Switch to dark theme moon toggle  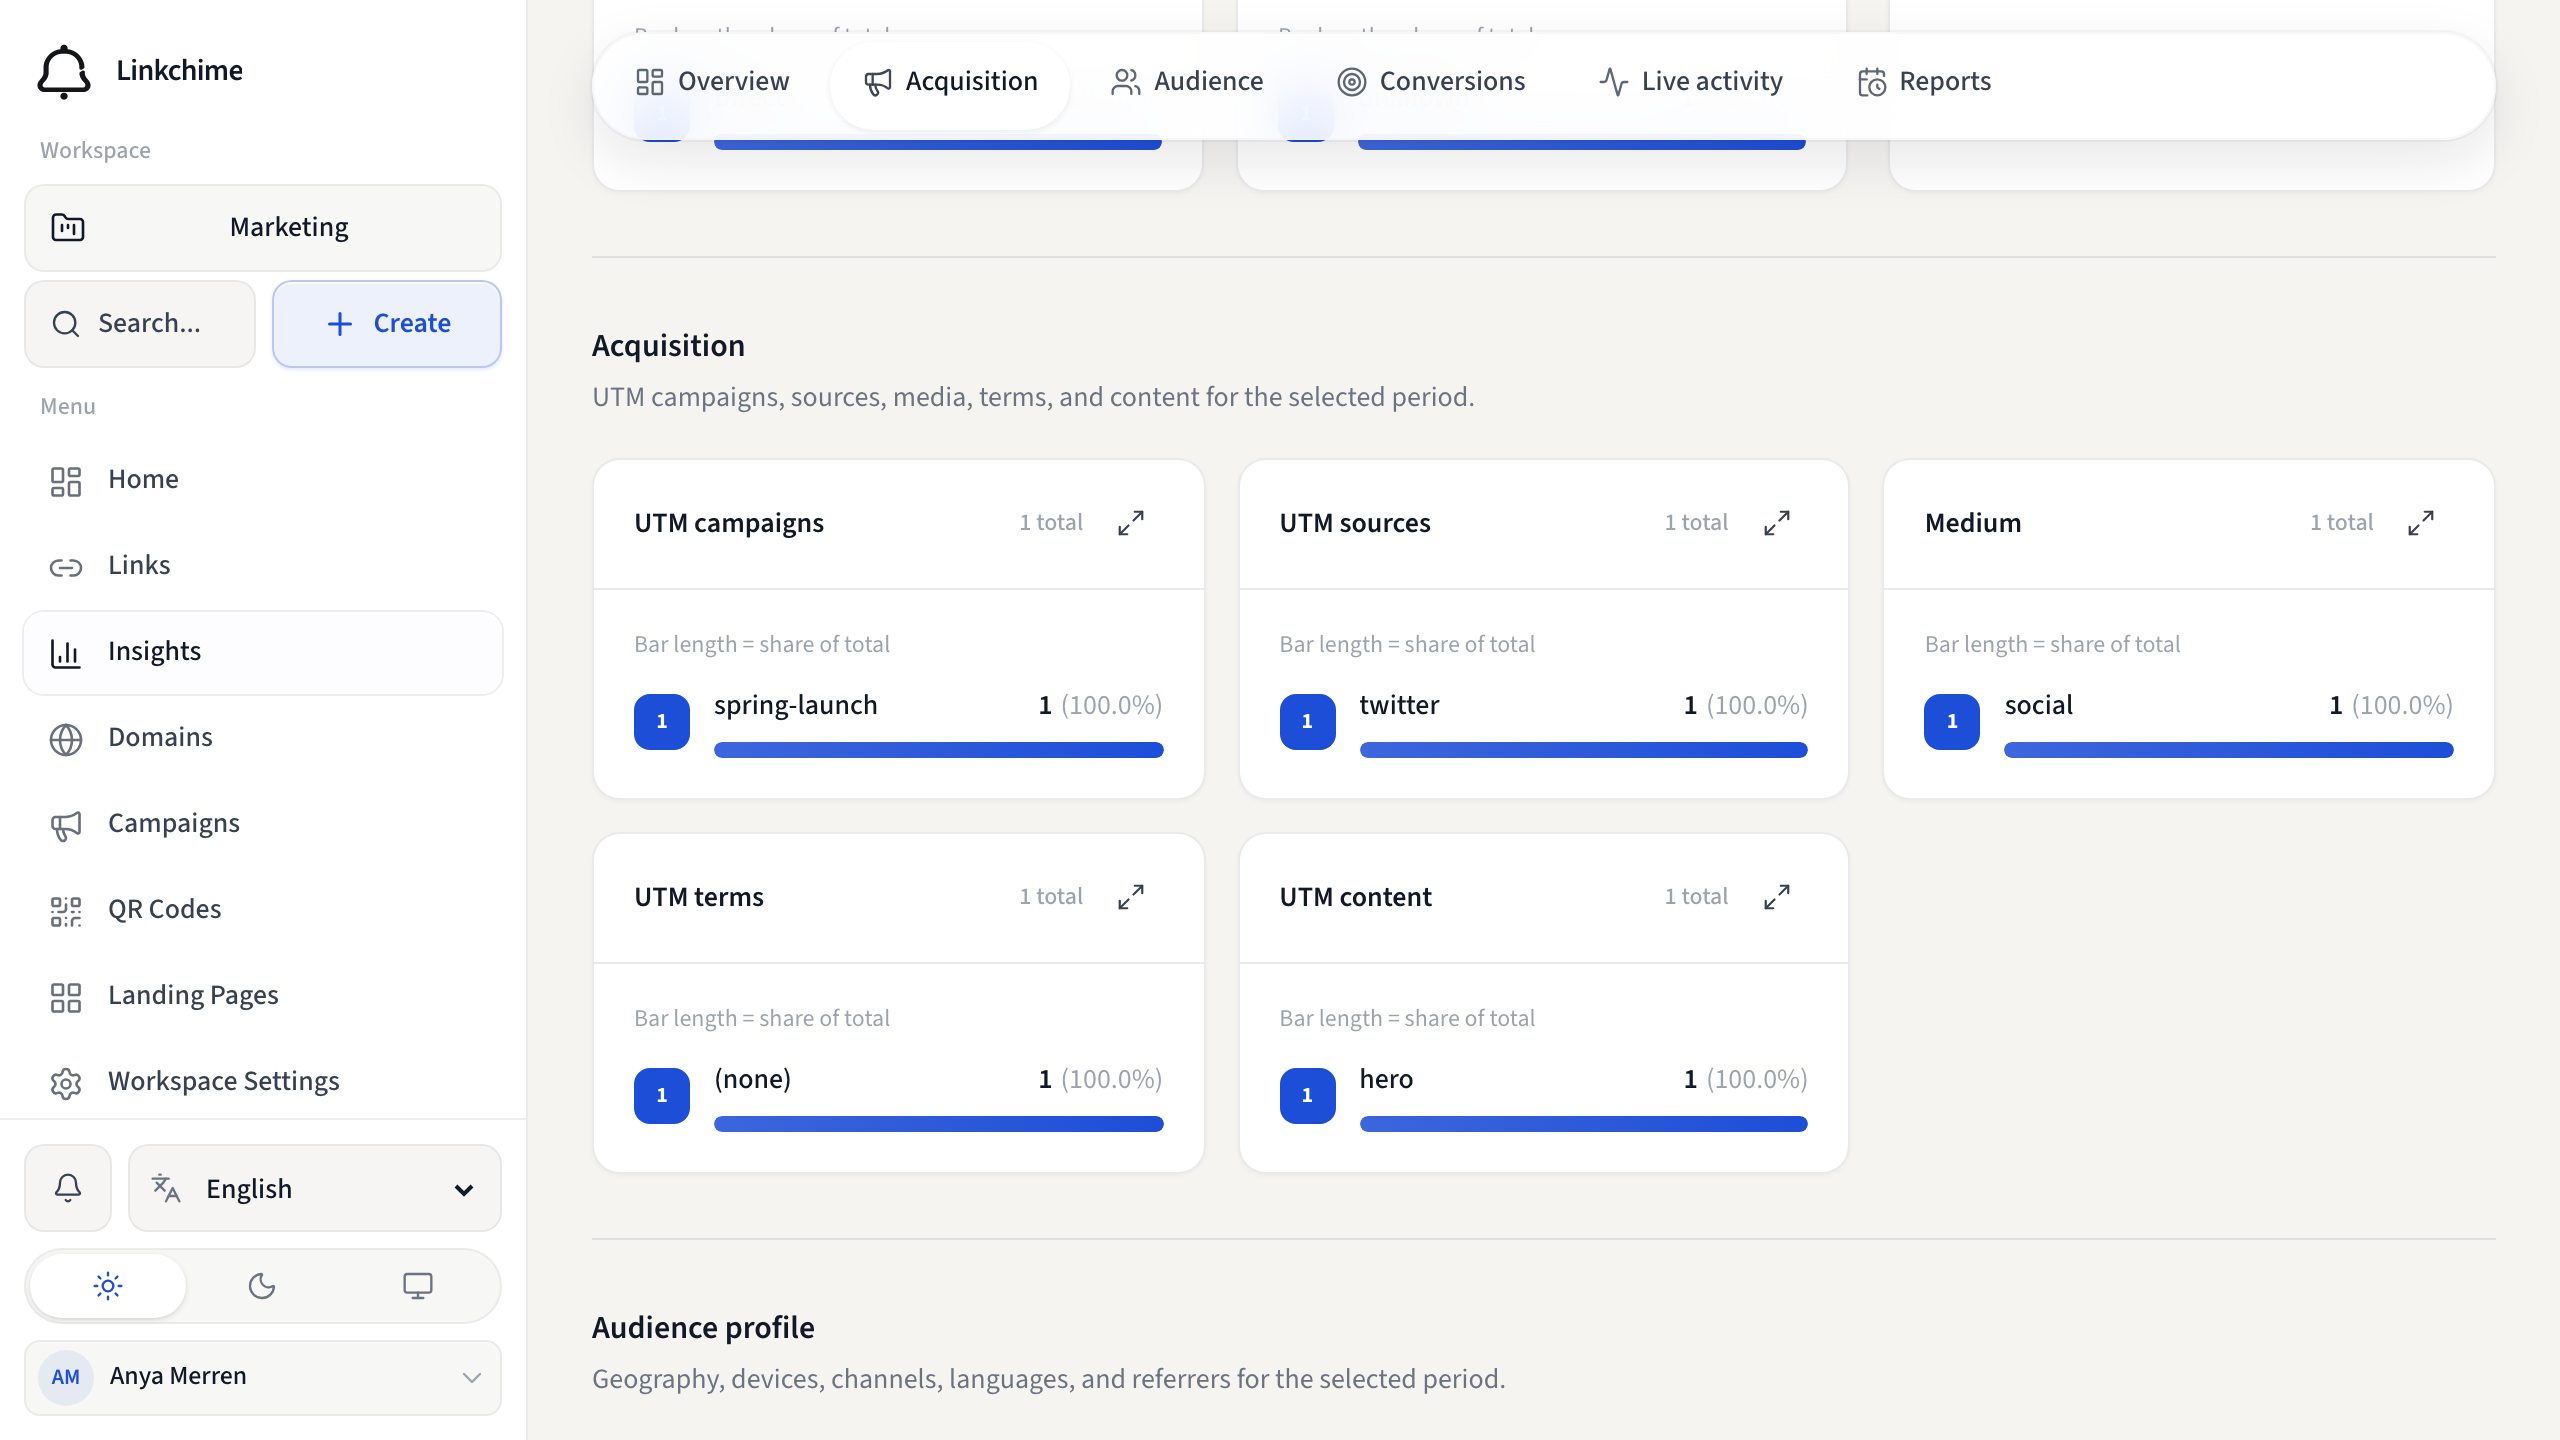pos(262,1286)
